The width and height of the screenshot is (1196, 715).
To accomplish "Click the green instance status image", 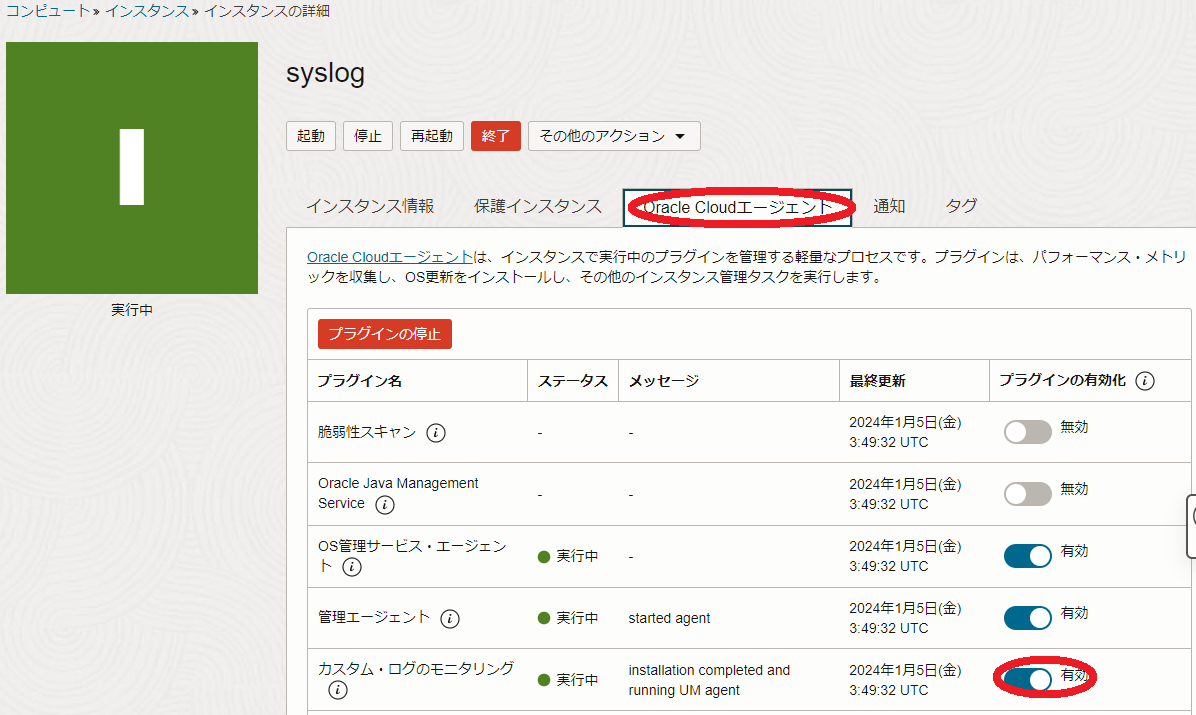I will [132, 168].
